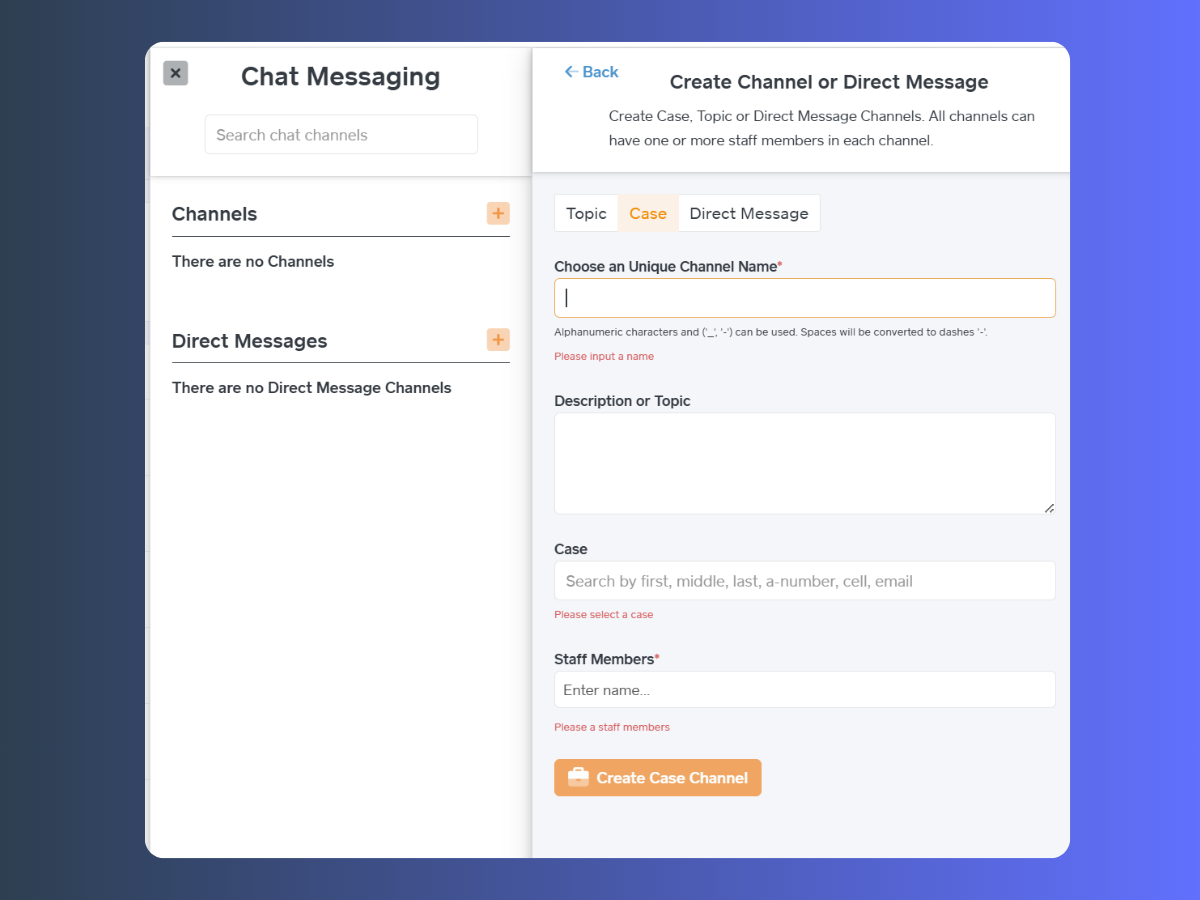Switch to the Topic tab

586,213
